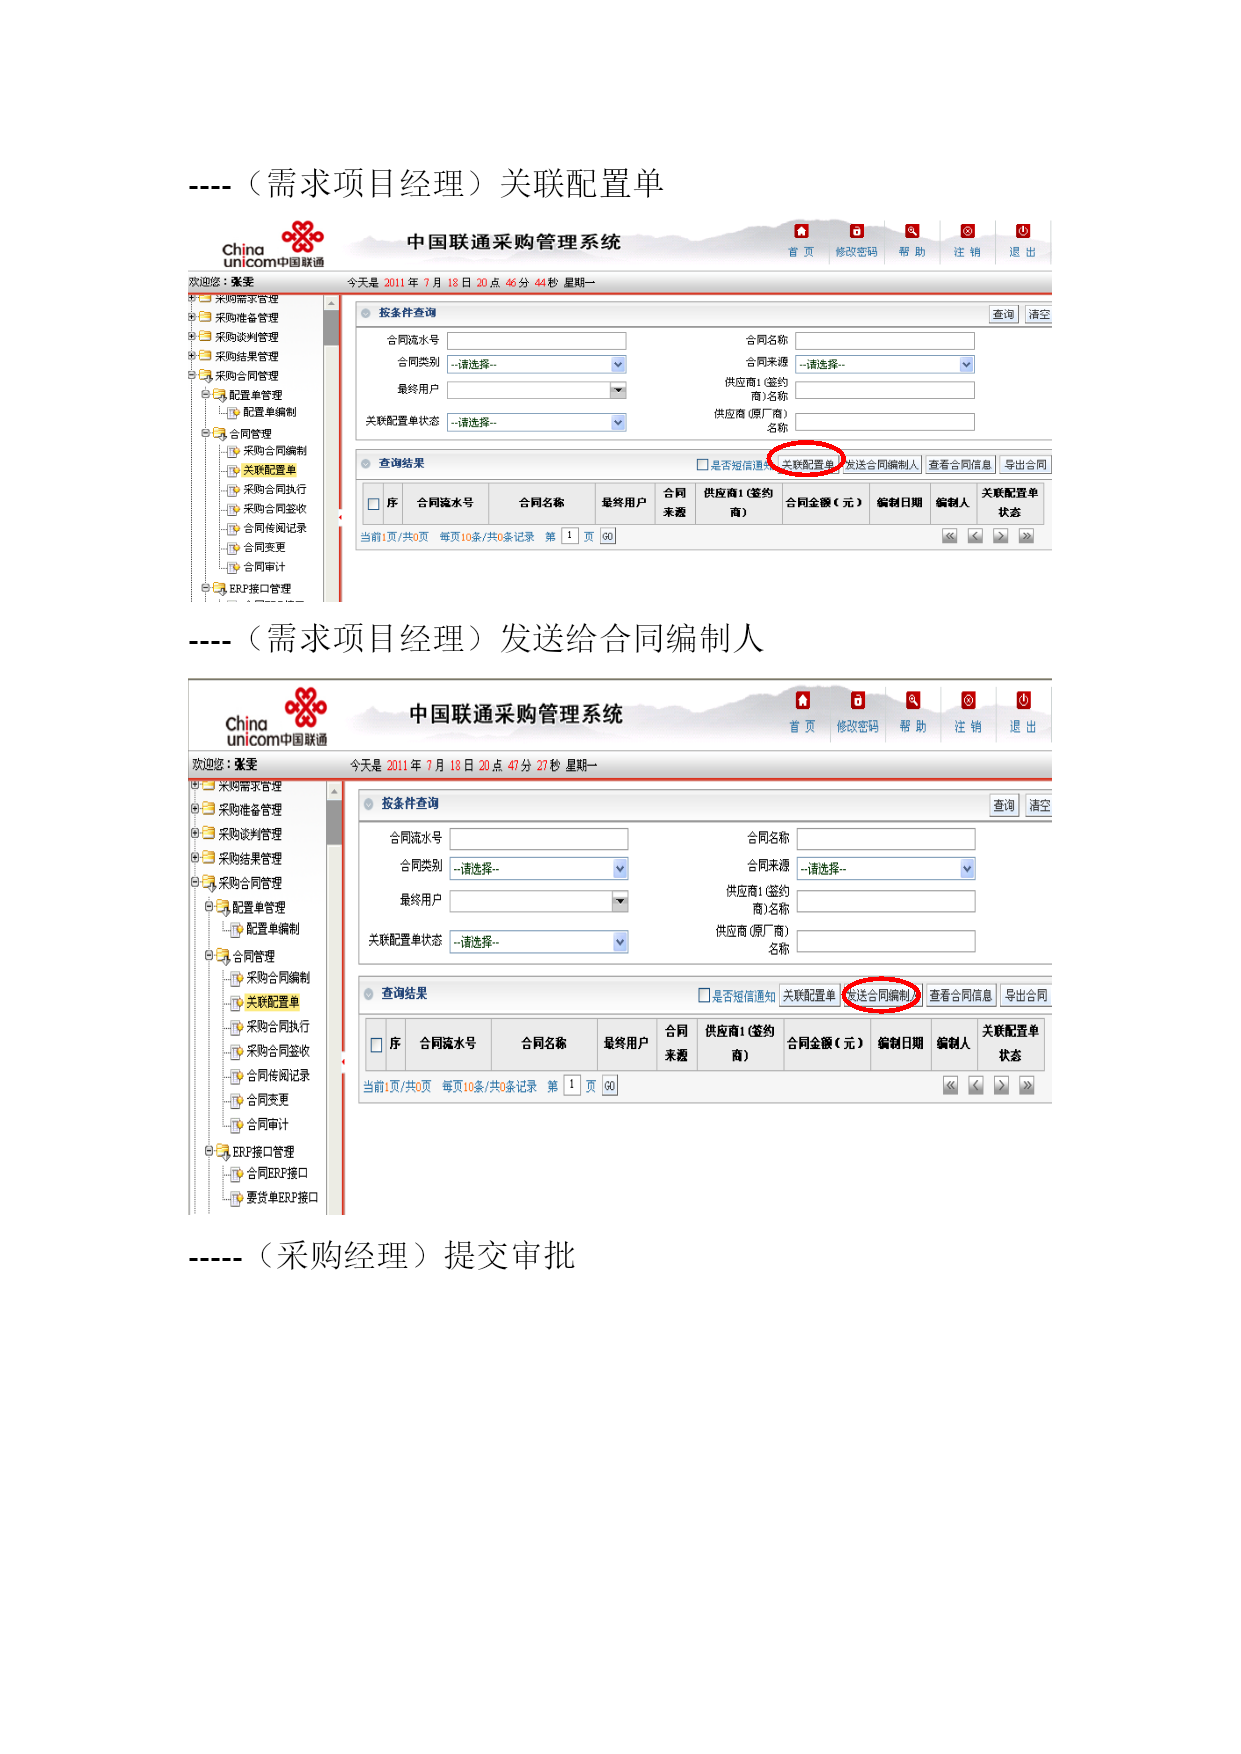
Task: Click the 帮助 help icon in lower screenshot
Action: pos(913,700)
